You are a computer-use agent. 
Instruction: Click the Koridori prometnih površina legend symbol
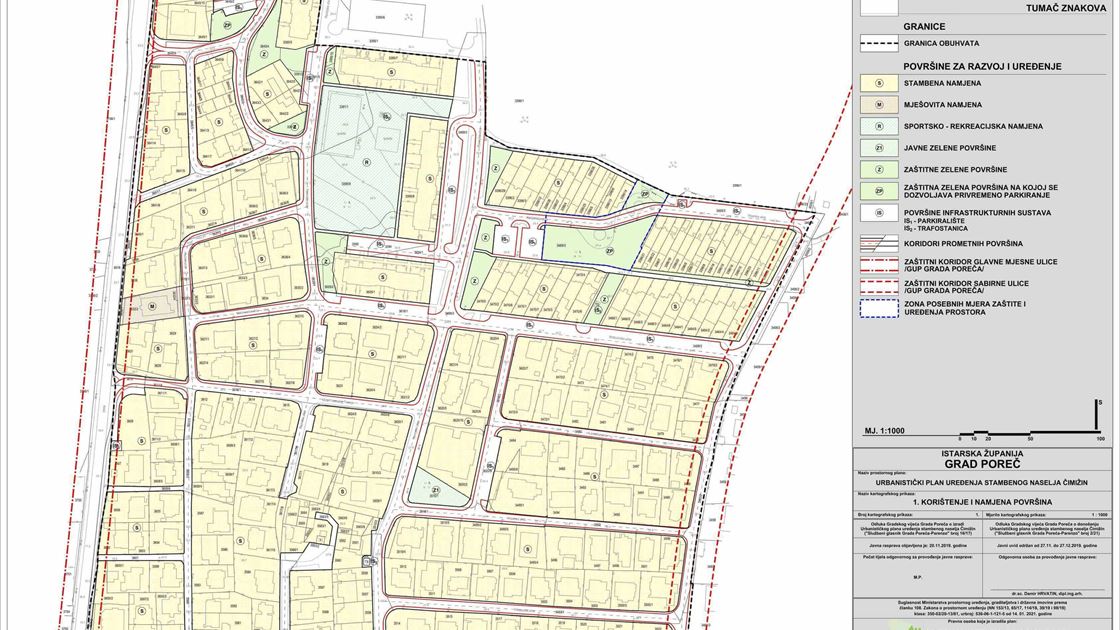click(x=879, y=242)
